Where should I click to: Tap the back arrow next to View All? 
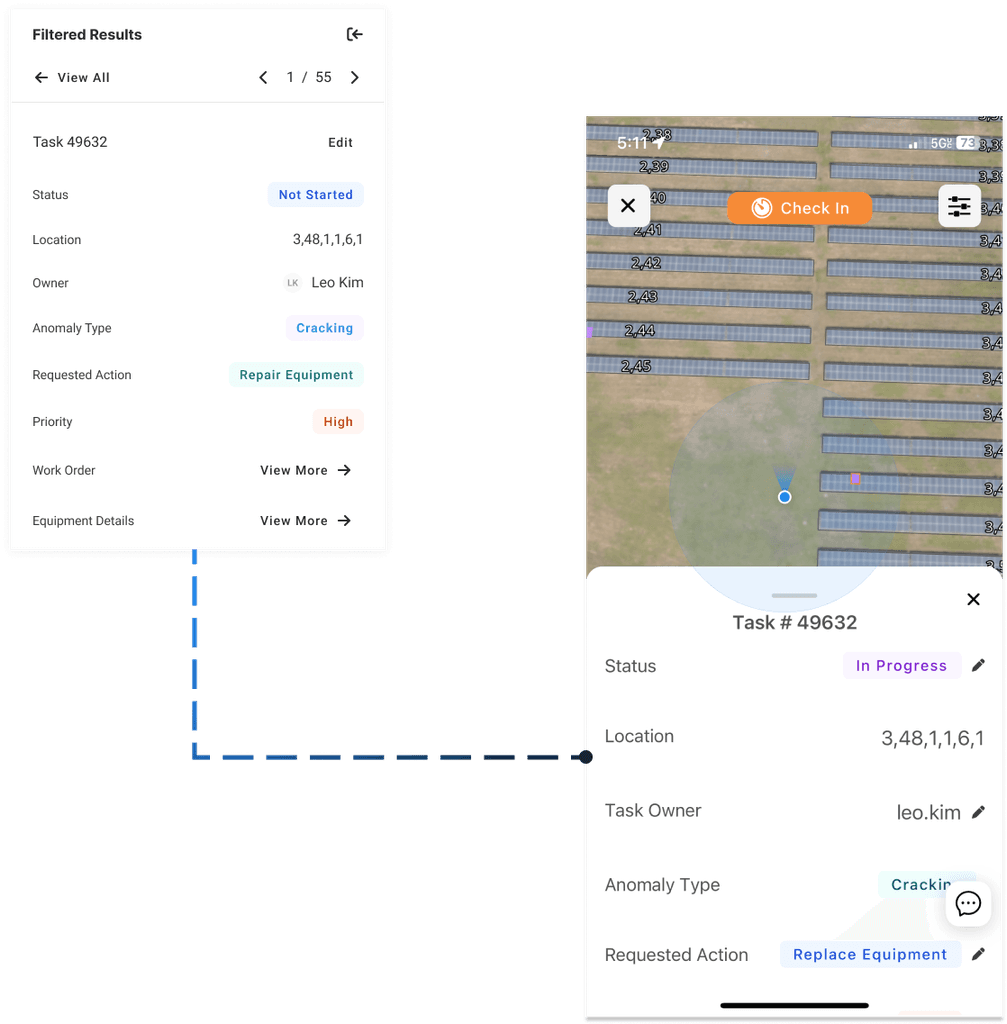pos(40,77)
